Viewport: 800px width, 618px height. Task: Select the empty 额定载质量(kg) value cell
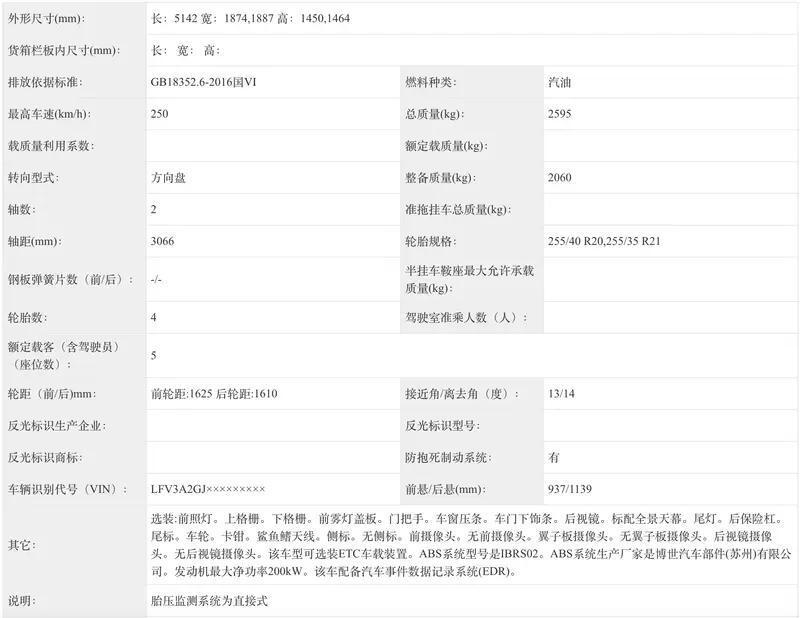tap(660, 145)
